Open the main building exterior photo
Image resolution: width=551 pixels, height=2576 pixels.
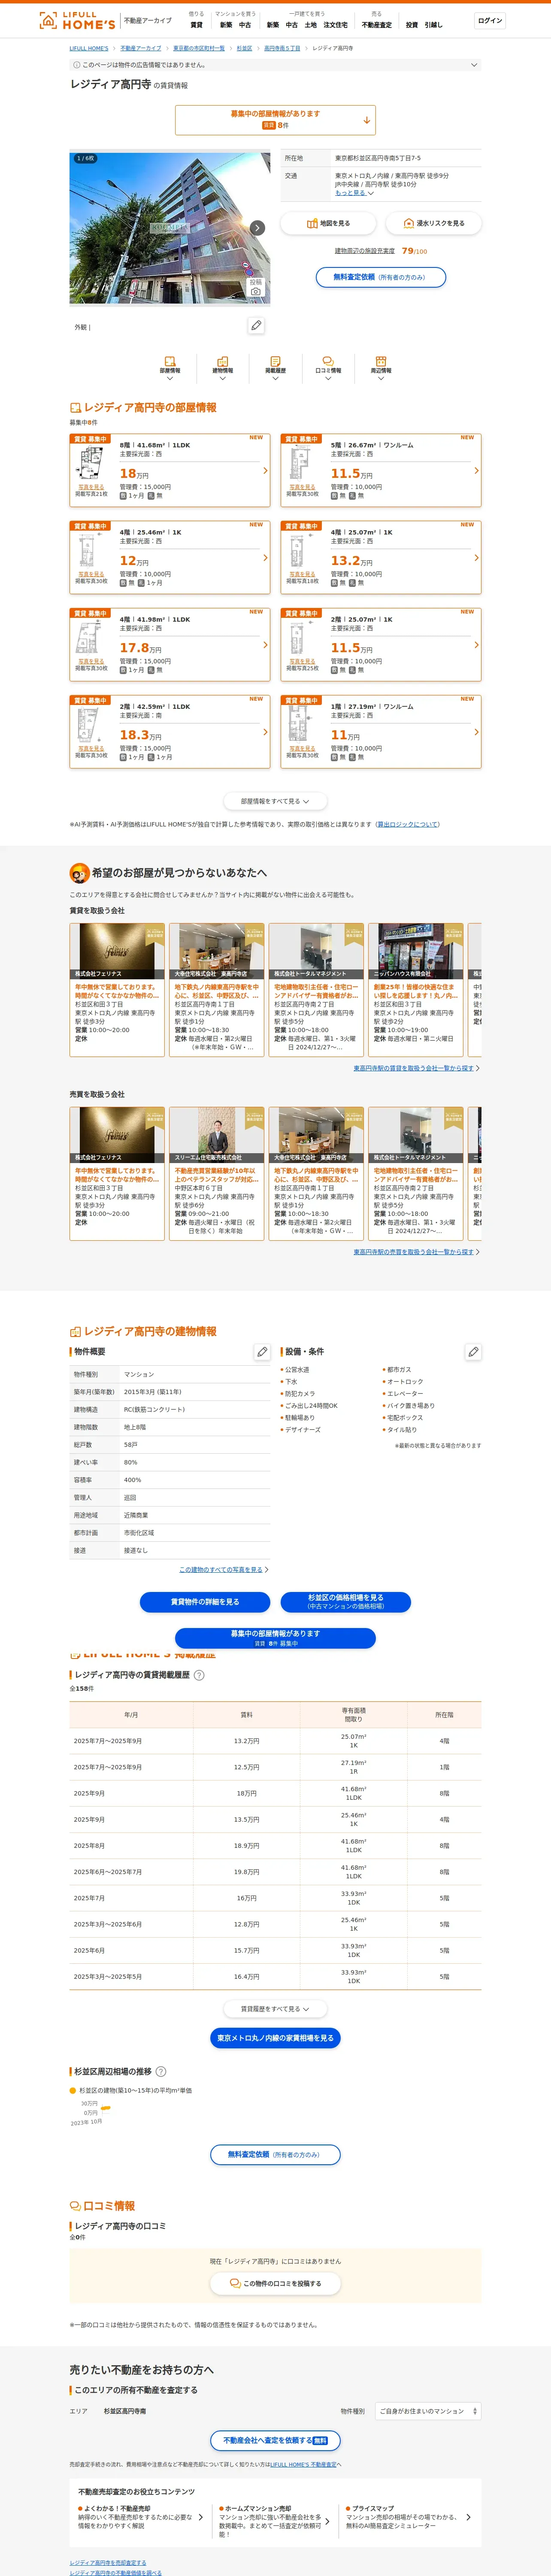pyautogui.click(x=169, y=228)
